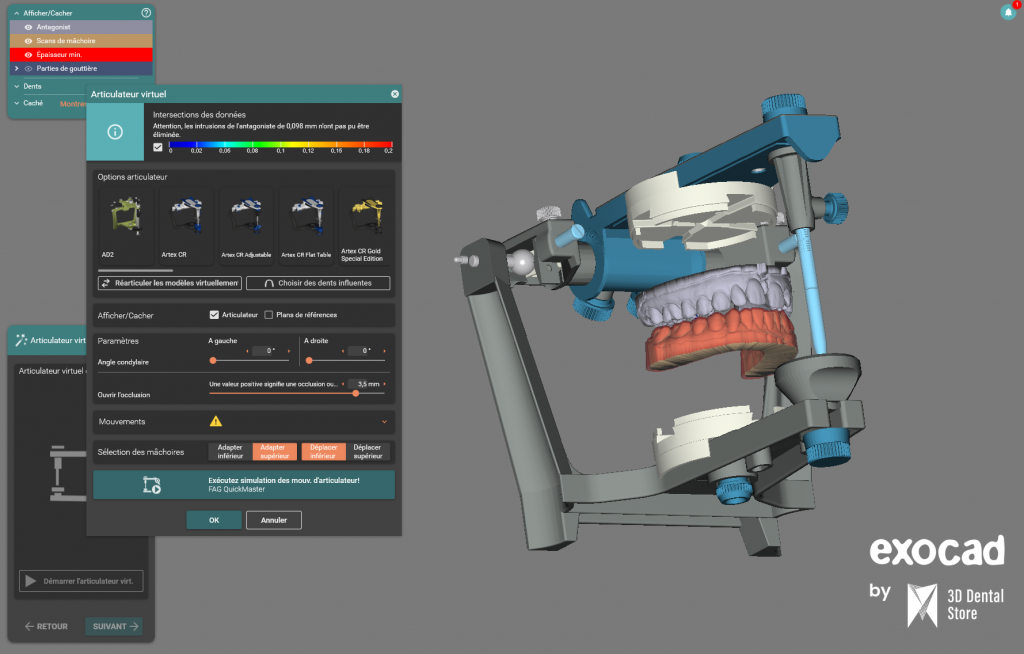Run the articulator movement simulation
Viewport: 1024px width, 654px height.
(x=244, y=485)
